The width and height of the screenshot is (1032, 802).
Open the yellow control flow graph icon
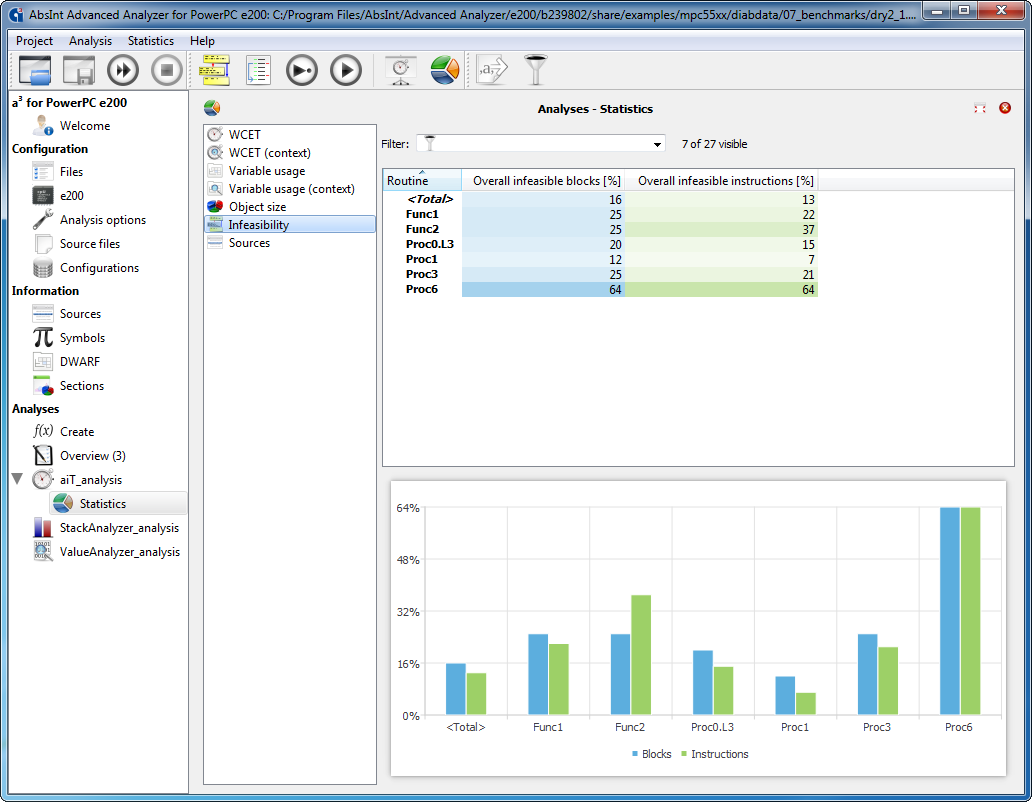[x=215, y=70]
